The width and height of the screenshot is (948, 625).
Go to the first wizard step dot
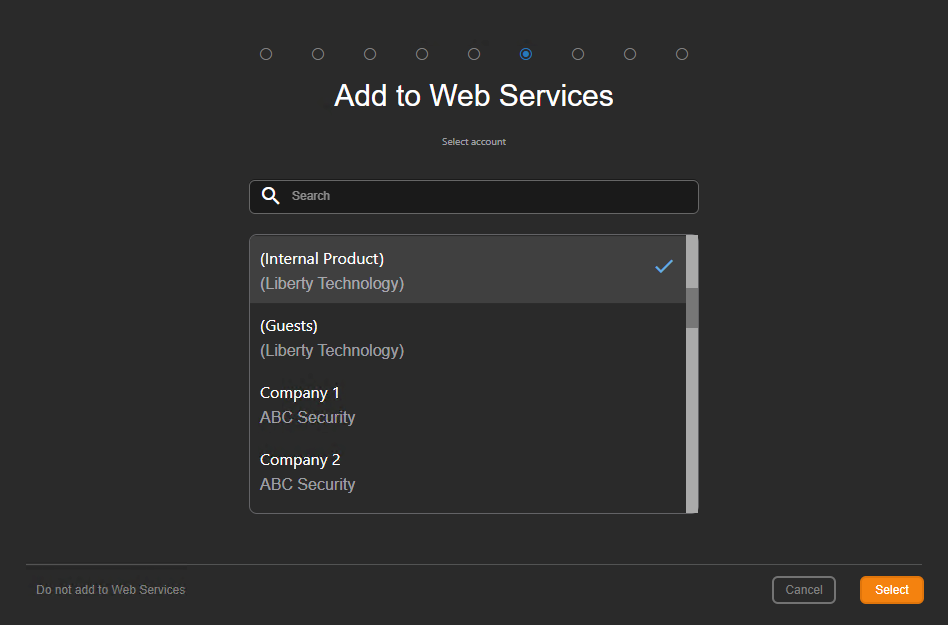[x=266, y=54]
